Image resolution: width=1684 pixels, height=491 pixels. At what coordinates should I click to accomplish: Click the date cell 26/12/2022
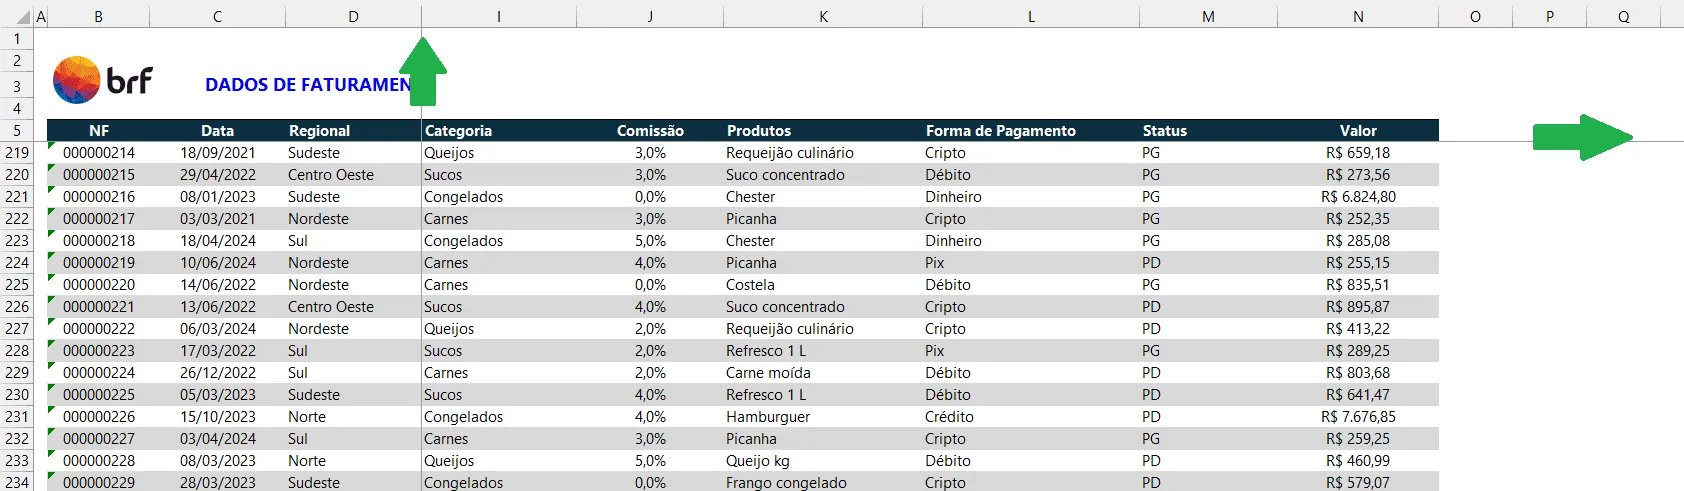point(217,373)
